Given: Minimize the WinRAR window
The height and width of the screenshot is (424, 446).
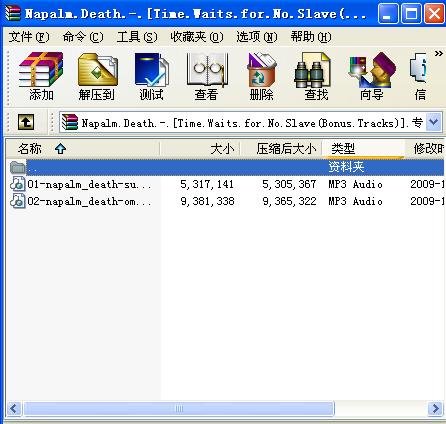Looking at the screenshot, I should (x=388, y=14).
